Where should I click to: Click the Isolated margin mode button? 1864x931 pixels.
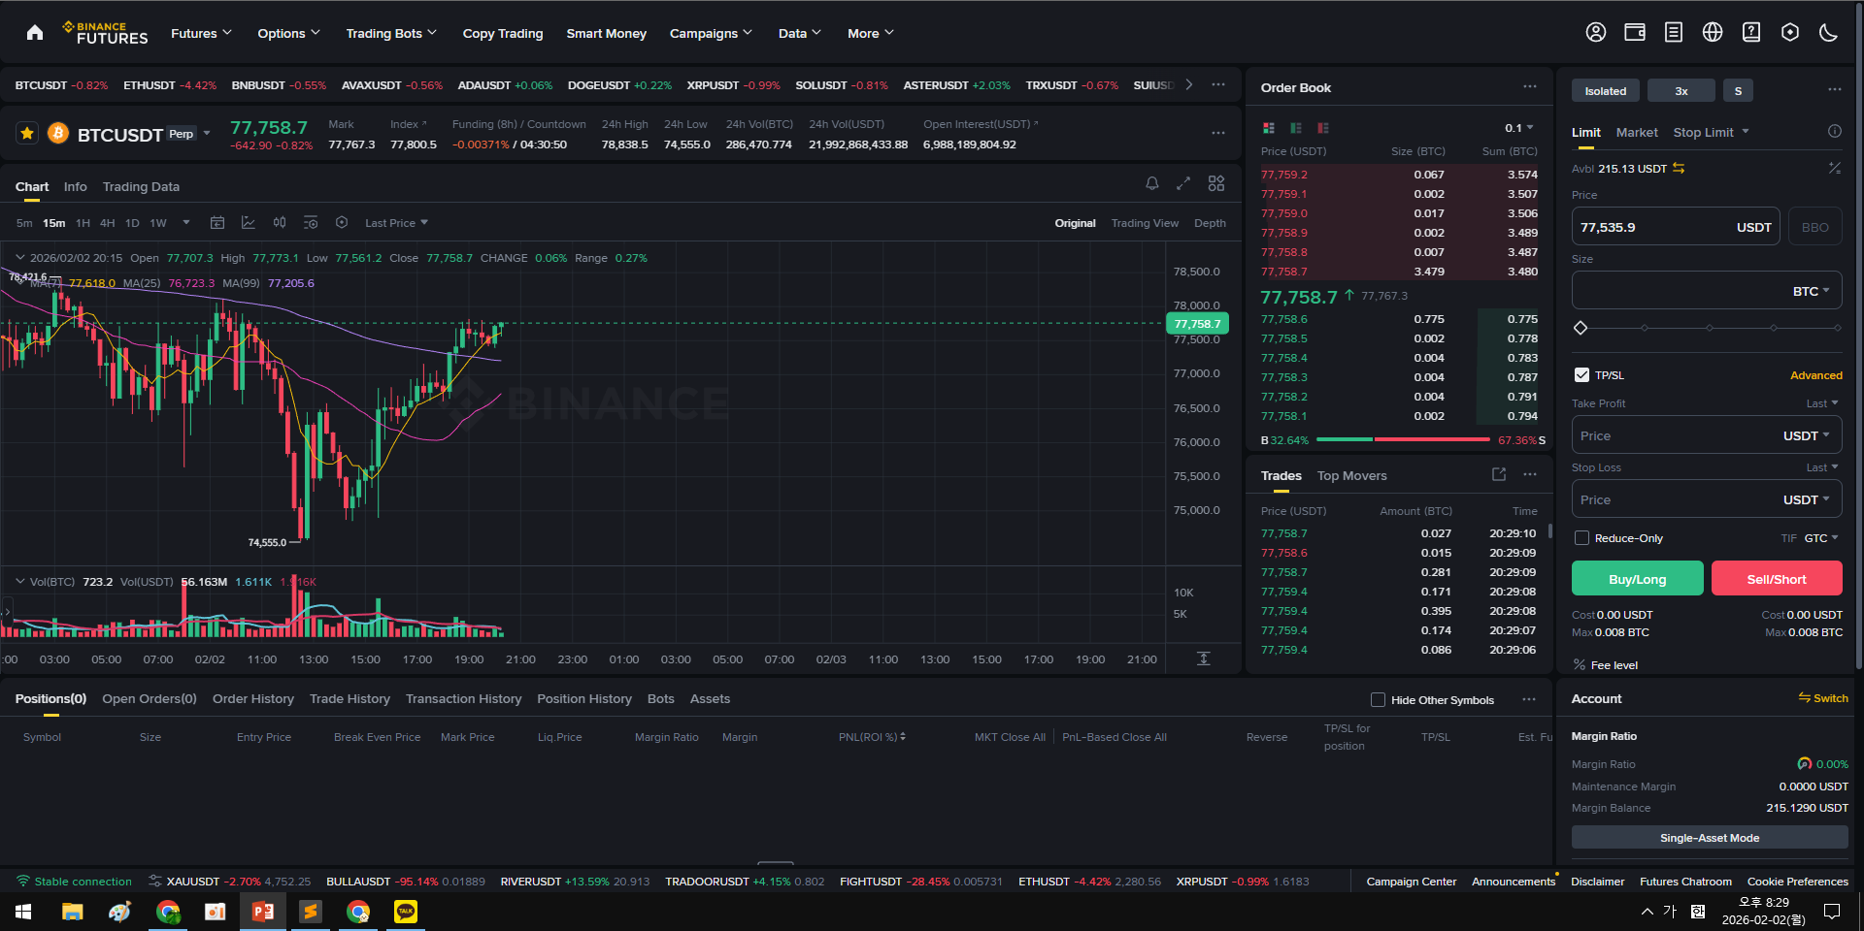point(1605,91)
